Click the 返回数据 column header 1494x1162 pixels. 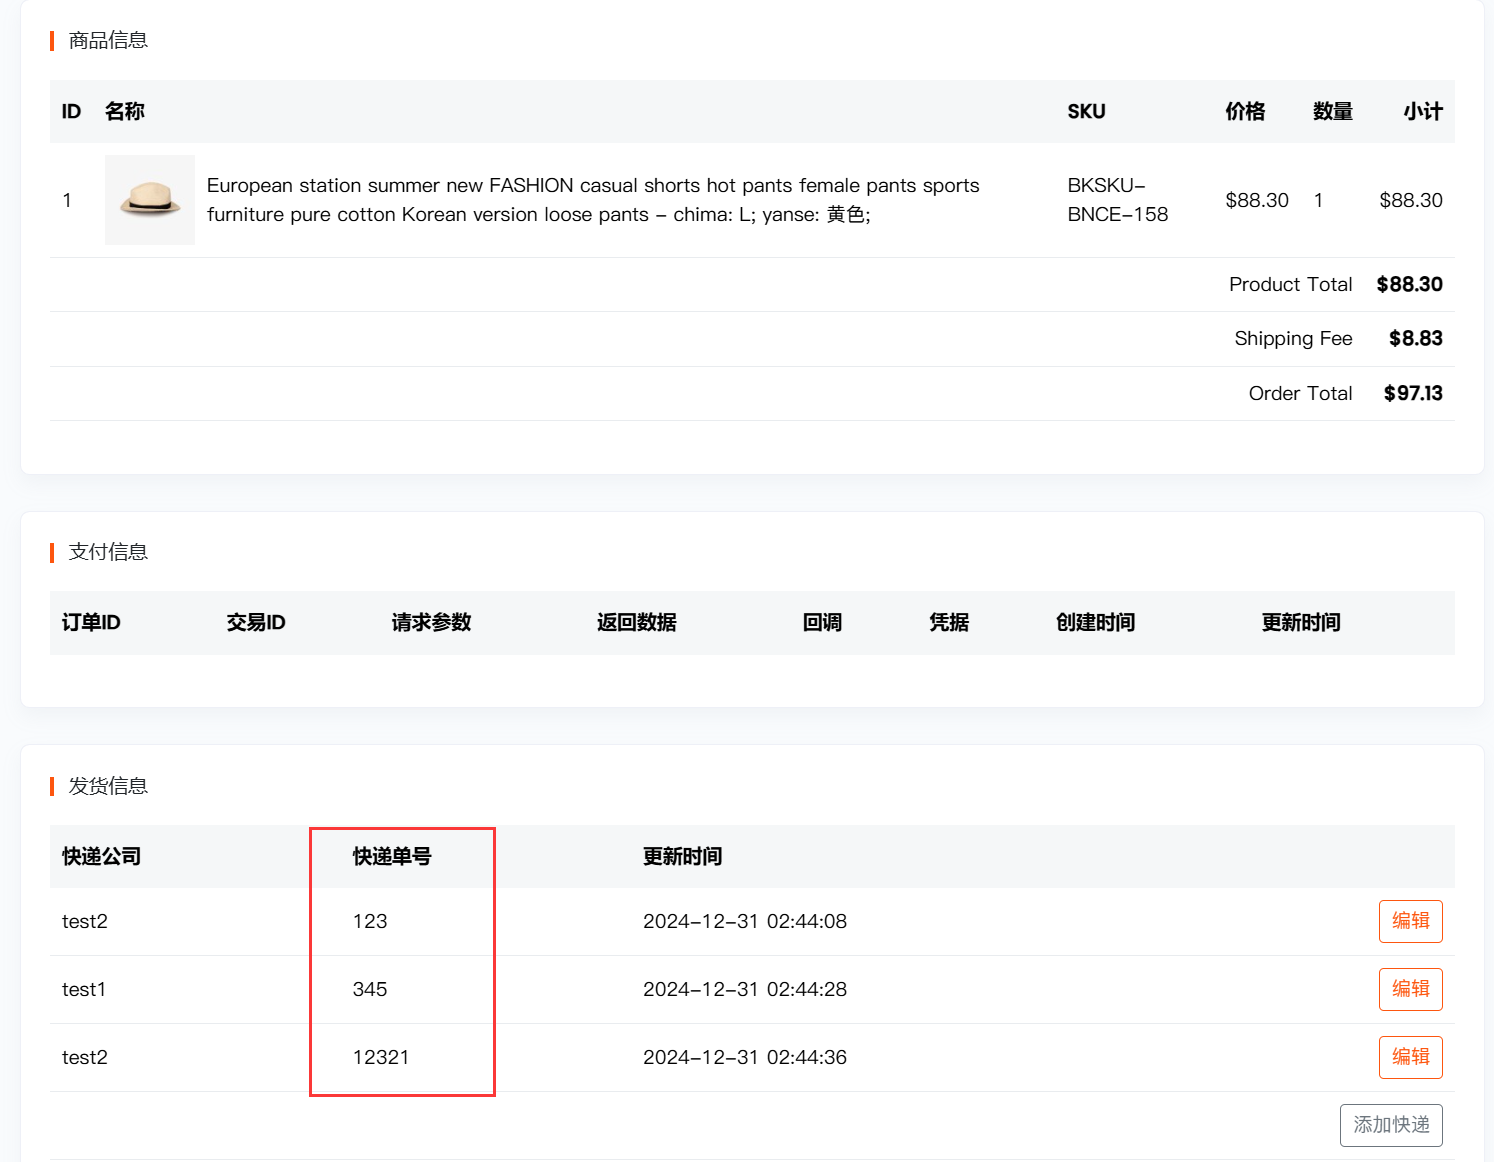(x=636, y=623)
